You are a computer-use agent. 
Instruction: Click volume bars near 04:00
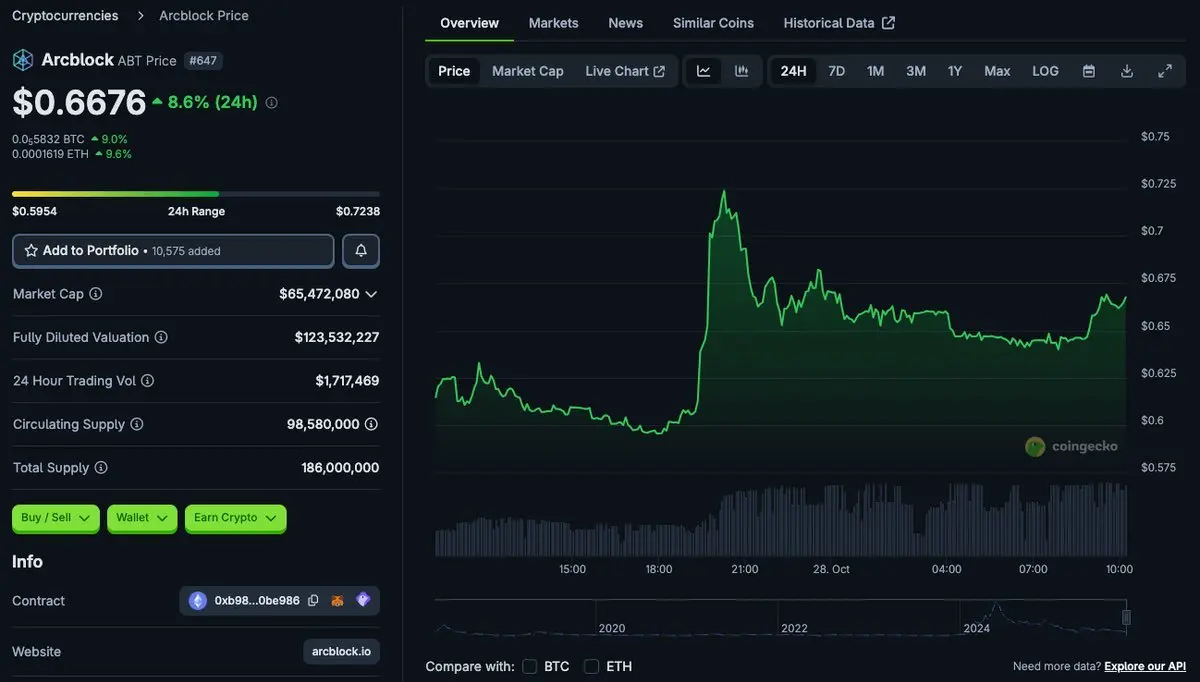(947, 520)
